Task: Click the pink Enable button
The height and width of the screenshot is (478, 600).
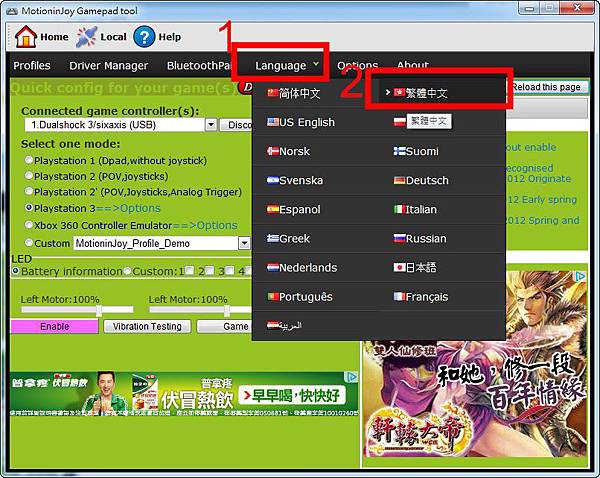Action: tap(55, 326)
